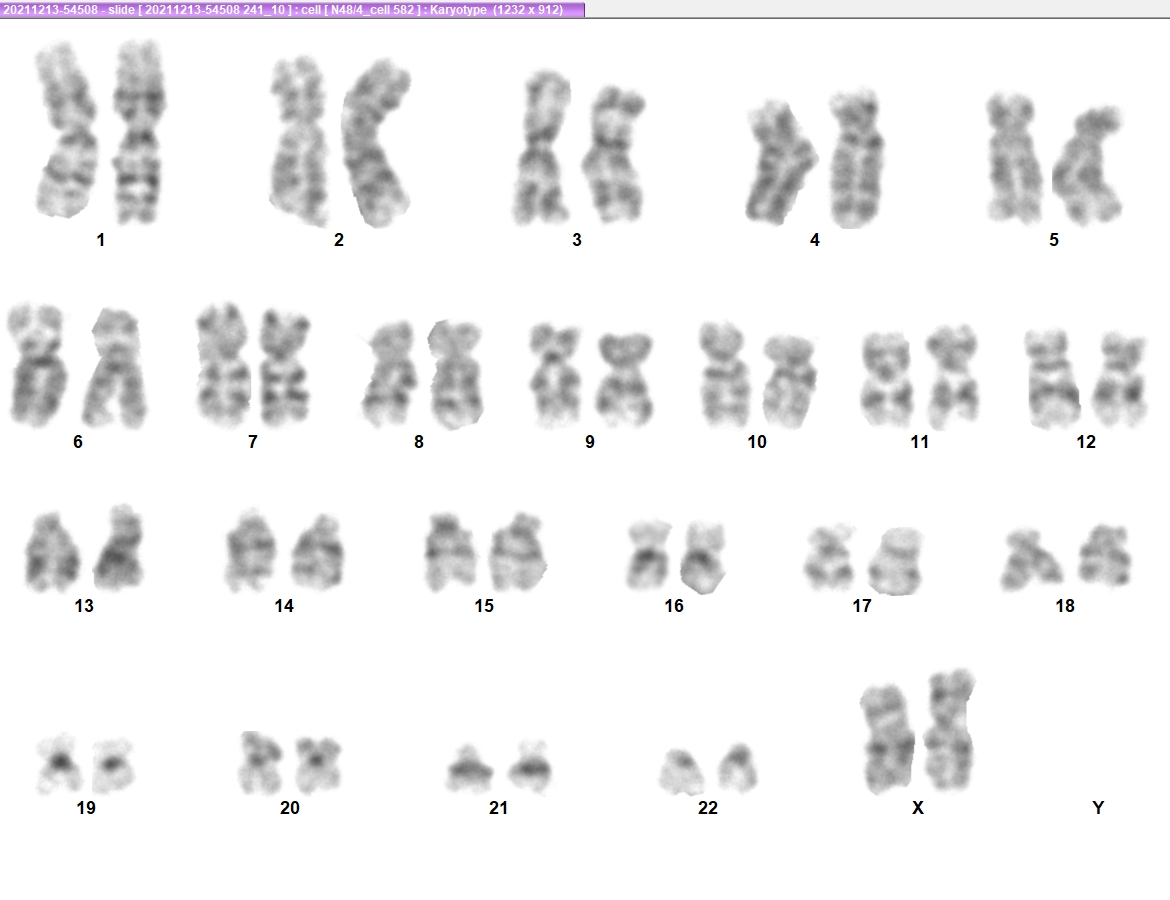
Task: Pick the left homolog of chromosome 21
Action: point(469,769)
